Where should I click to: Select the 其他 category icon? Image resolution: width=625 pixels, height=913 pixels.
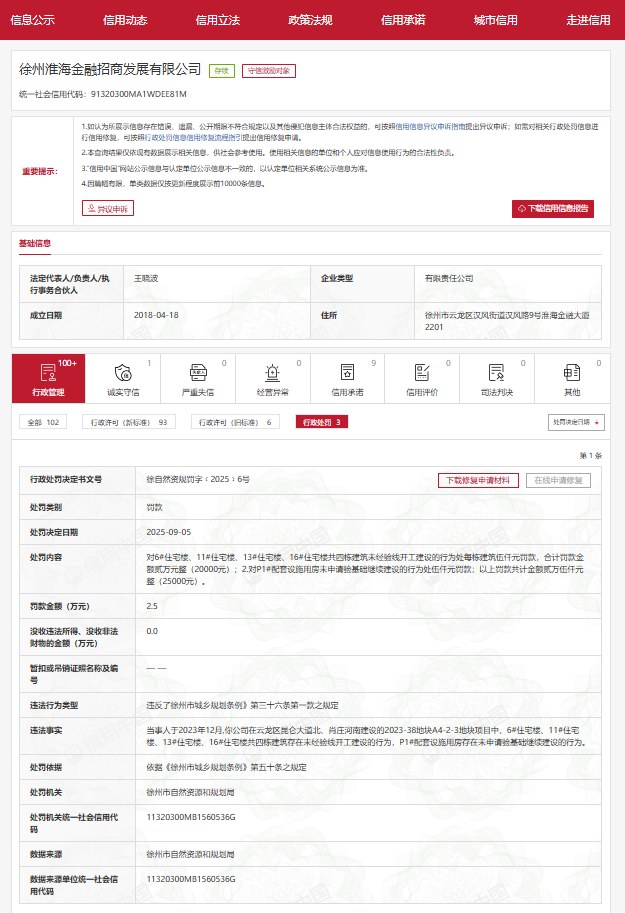pyautogui.click(x=571, y=373)
